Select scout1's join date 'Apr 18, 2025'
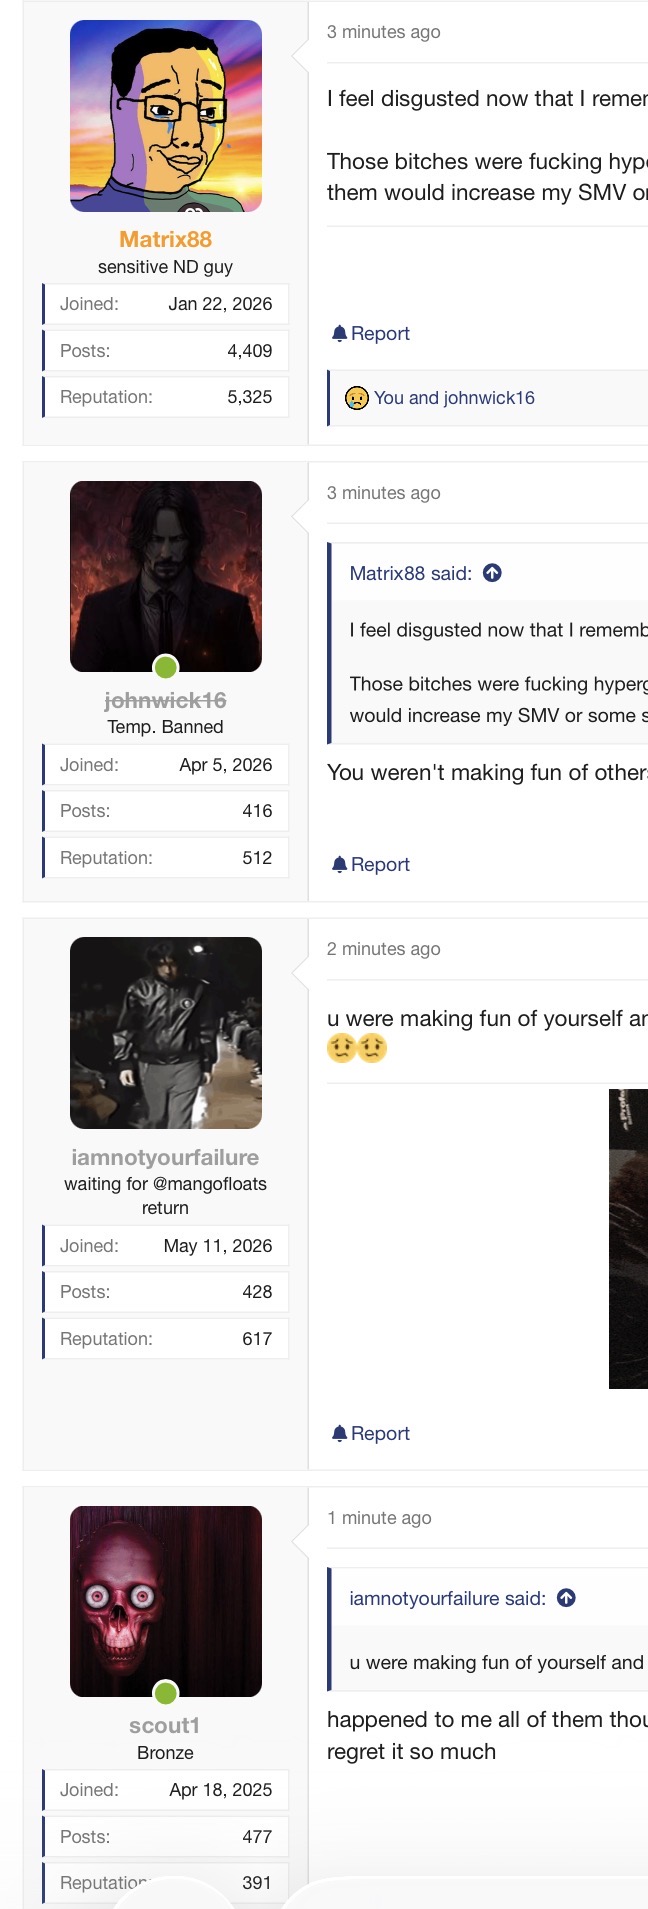Viewport: 648px width, 1909px height. tap(221, 1790)
